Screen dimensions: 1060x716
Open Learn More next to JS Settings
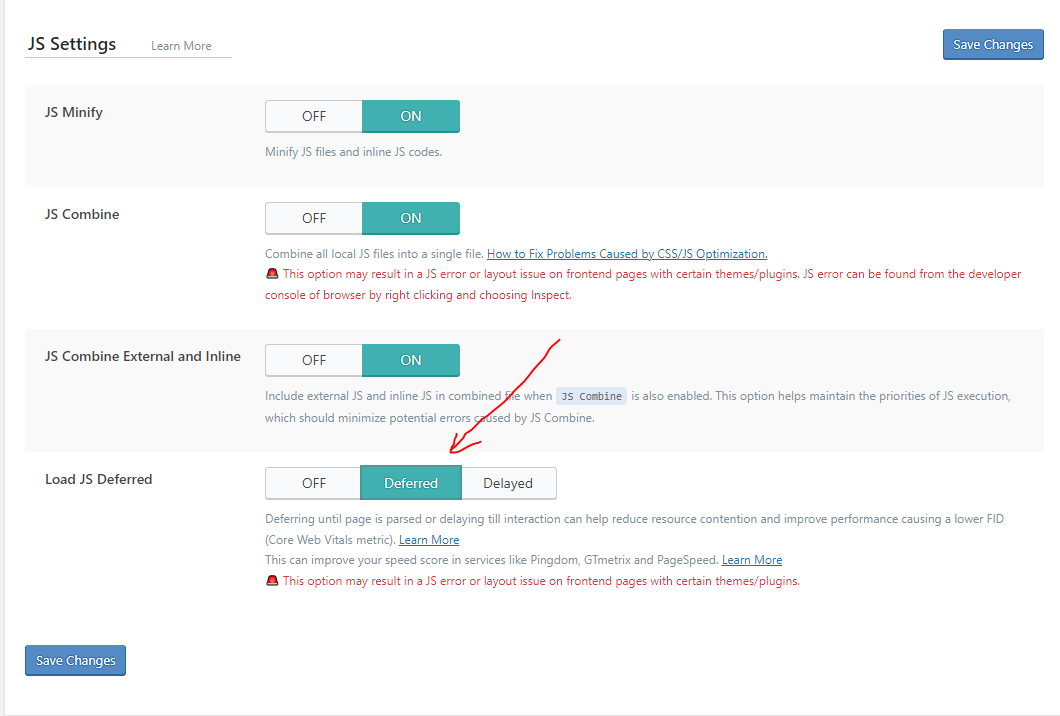coord(181,46)
